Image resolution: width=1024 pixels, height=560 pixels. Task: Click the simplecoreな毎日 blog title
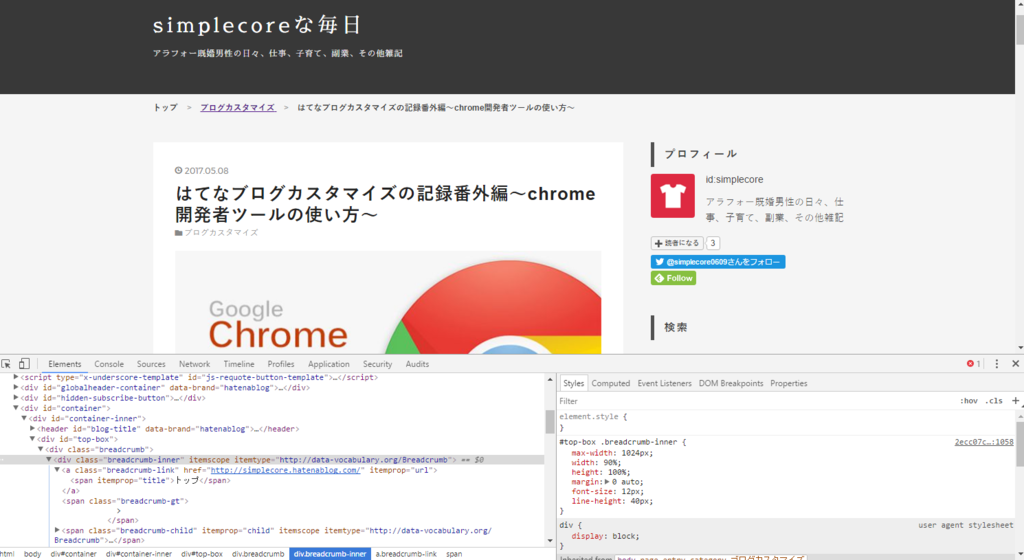coord(257,25)
